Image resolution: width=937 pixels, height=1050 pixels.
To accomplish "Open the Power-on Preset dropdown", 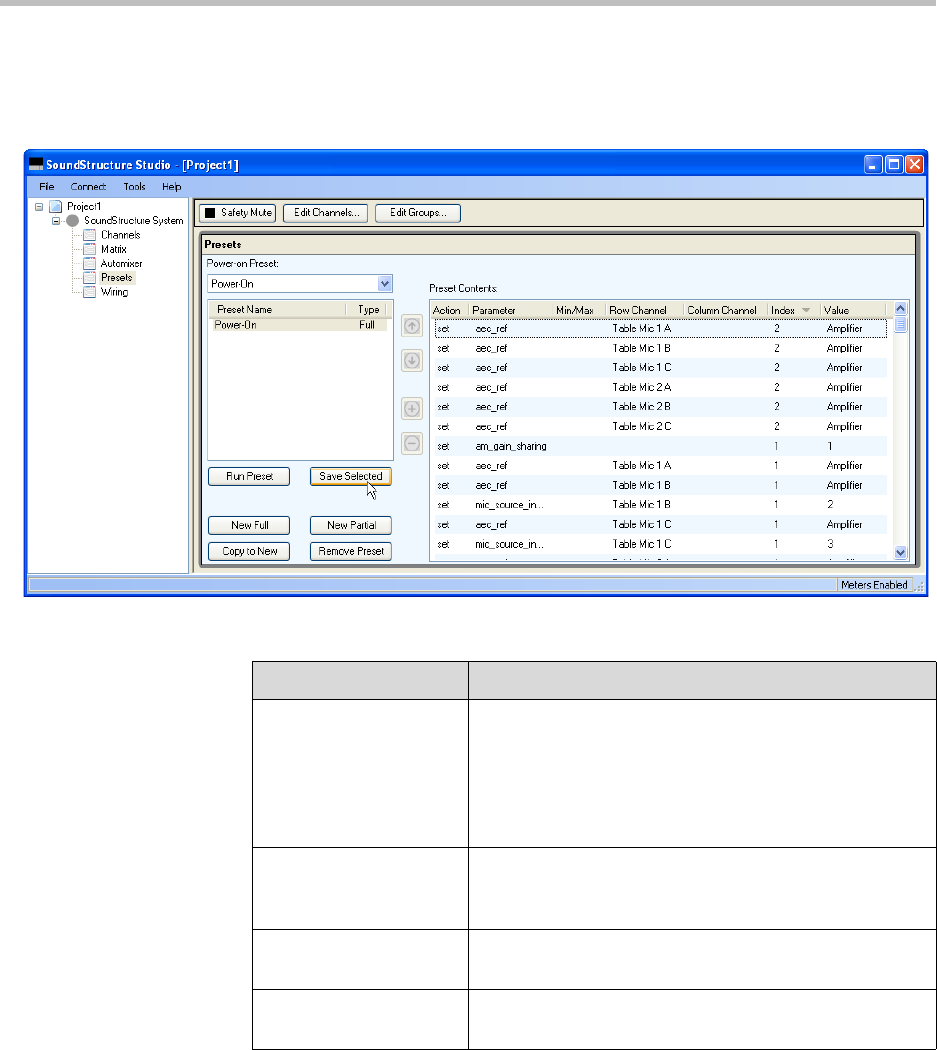I will [385, 284].
